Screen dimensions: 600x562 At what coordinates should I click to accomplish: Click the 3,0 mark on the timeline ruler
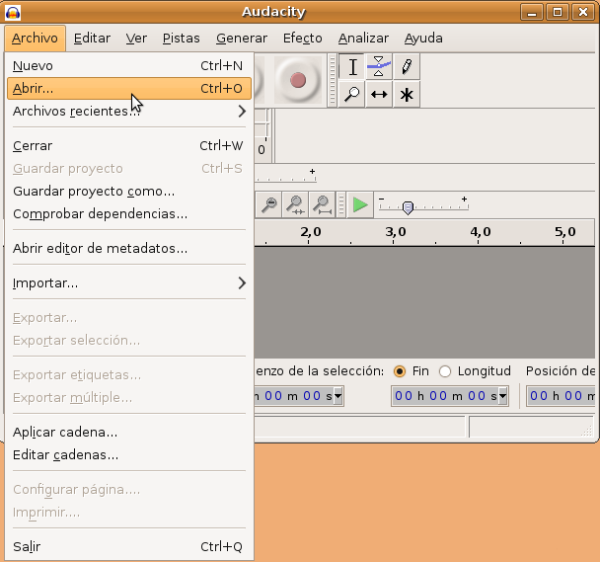click(396, 232)
